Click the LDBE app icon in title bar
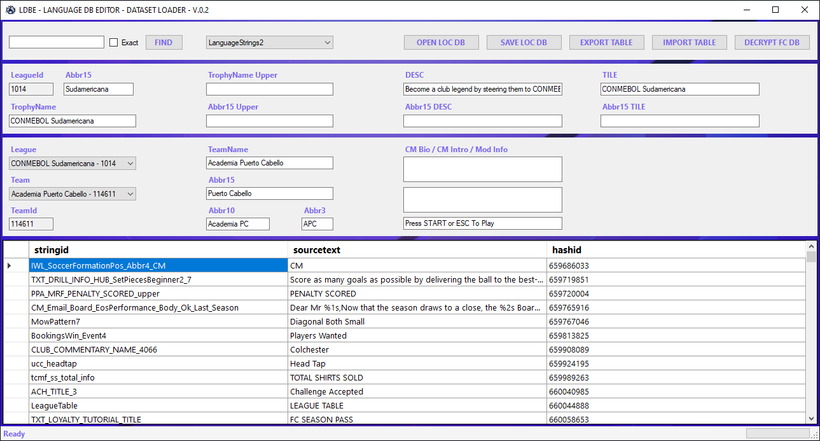 (x=10, y=9)
